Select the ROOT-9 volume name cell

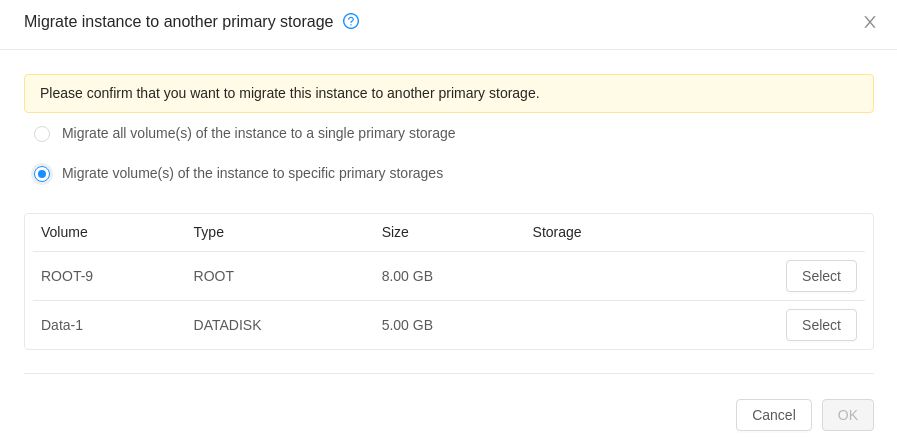(67, 276)
